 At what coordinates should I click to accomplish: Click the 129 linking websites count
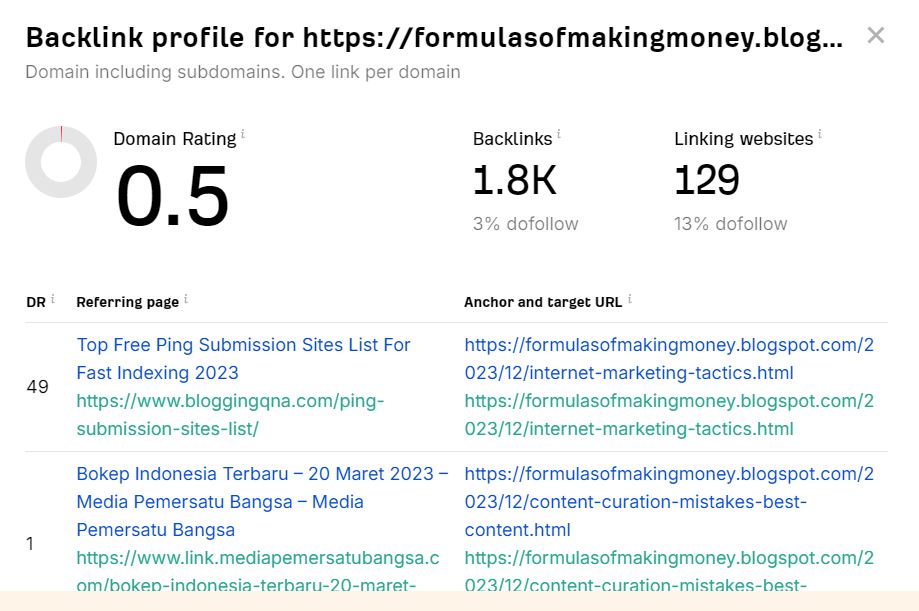click(x=706, y=181)
